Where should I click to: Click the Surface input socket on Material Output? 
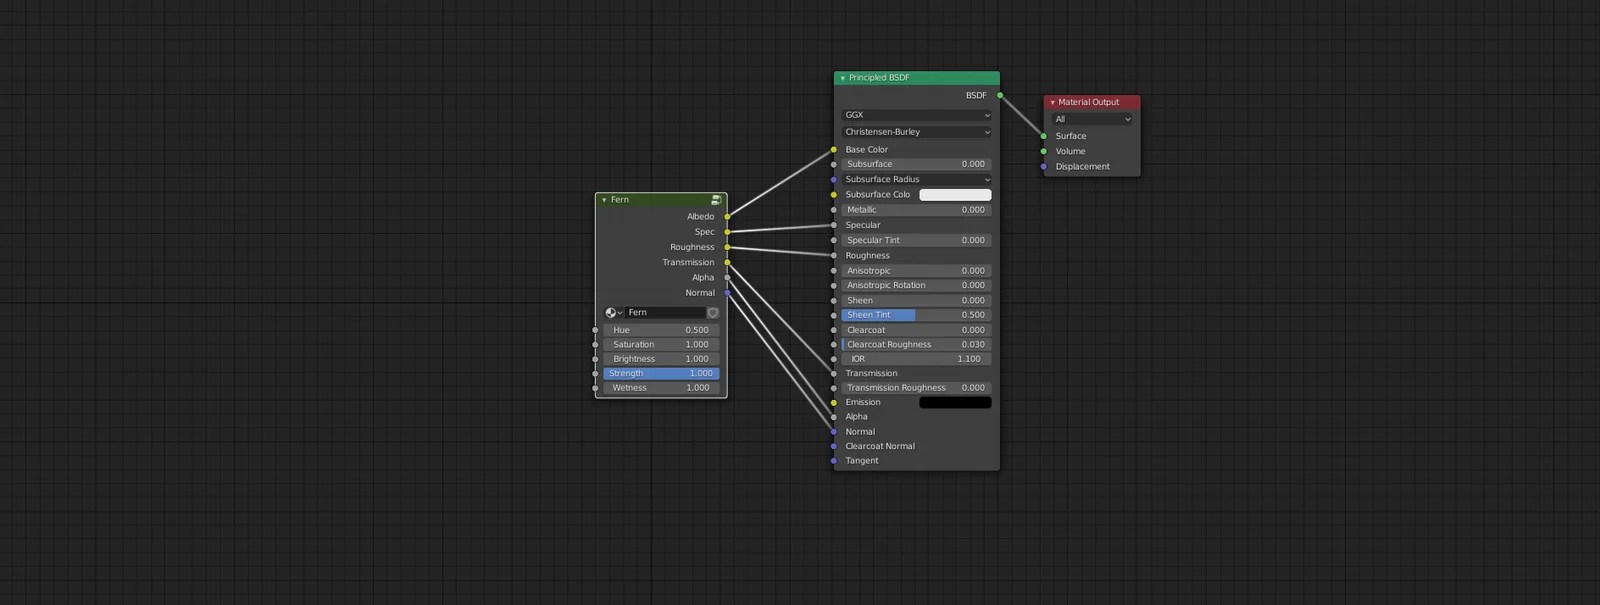pyautogui.click(x=1044, y=136)
